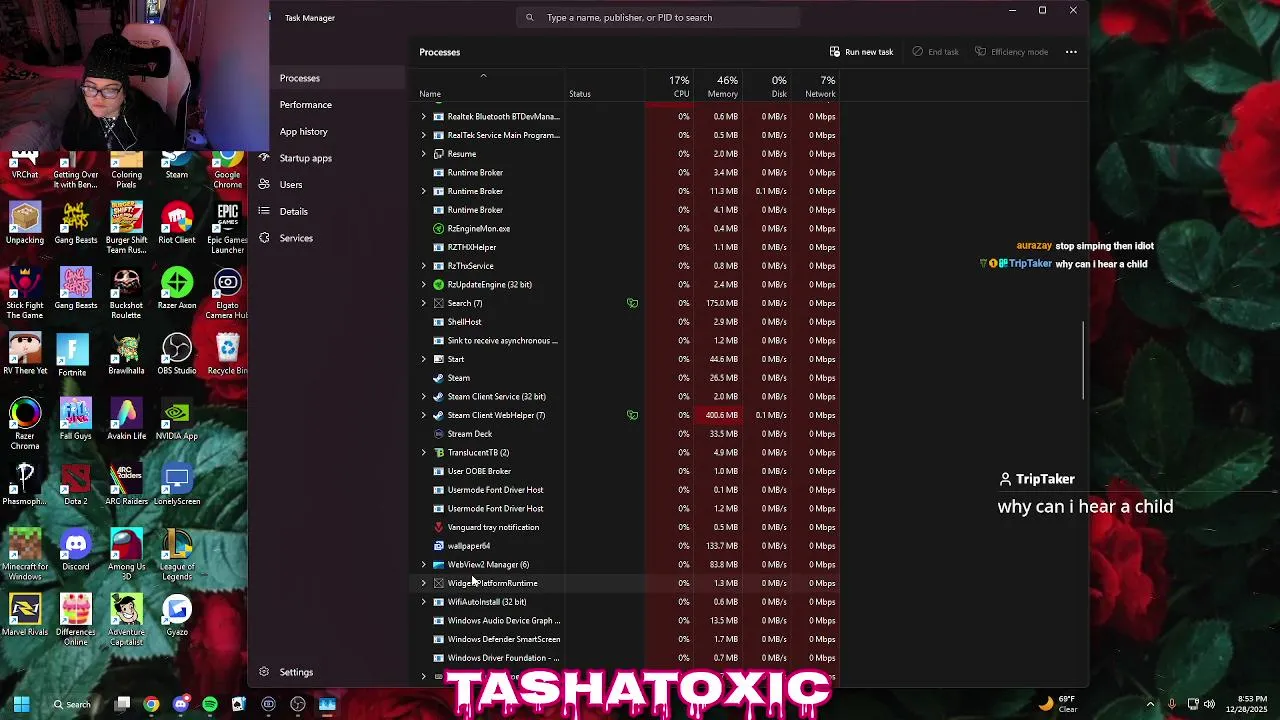The height and width of the screenshot is (720, 1280).
Task: Open the OBS Studio desktop icon
Action: click(177, 354)
